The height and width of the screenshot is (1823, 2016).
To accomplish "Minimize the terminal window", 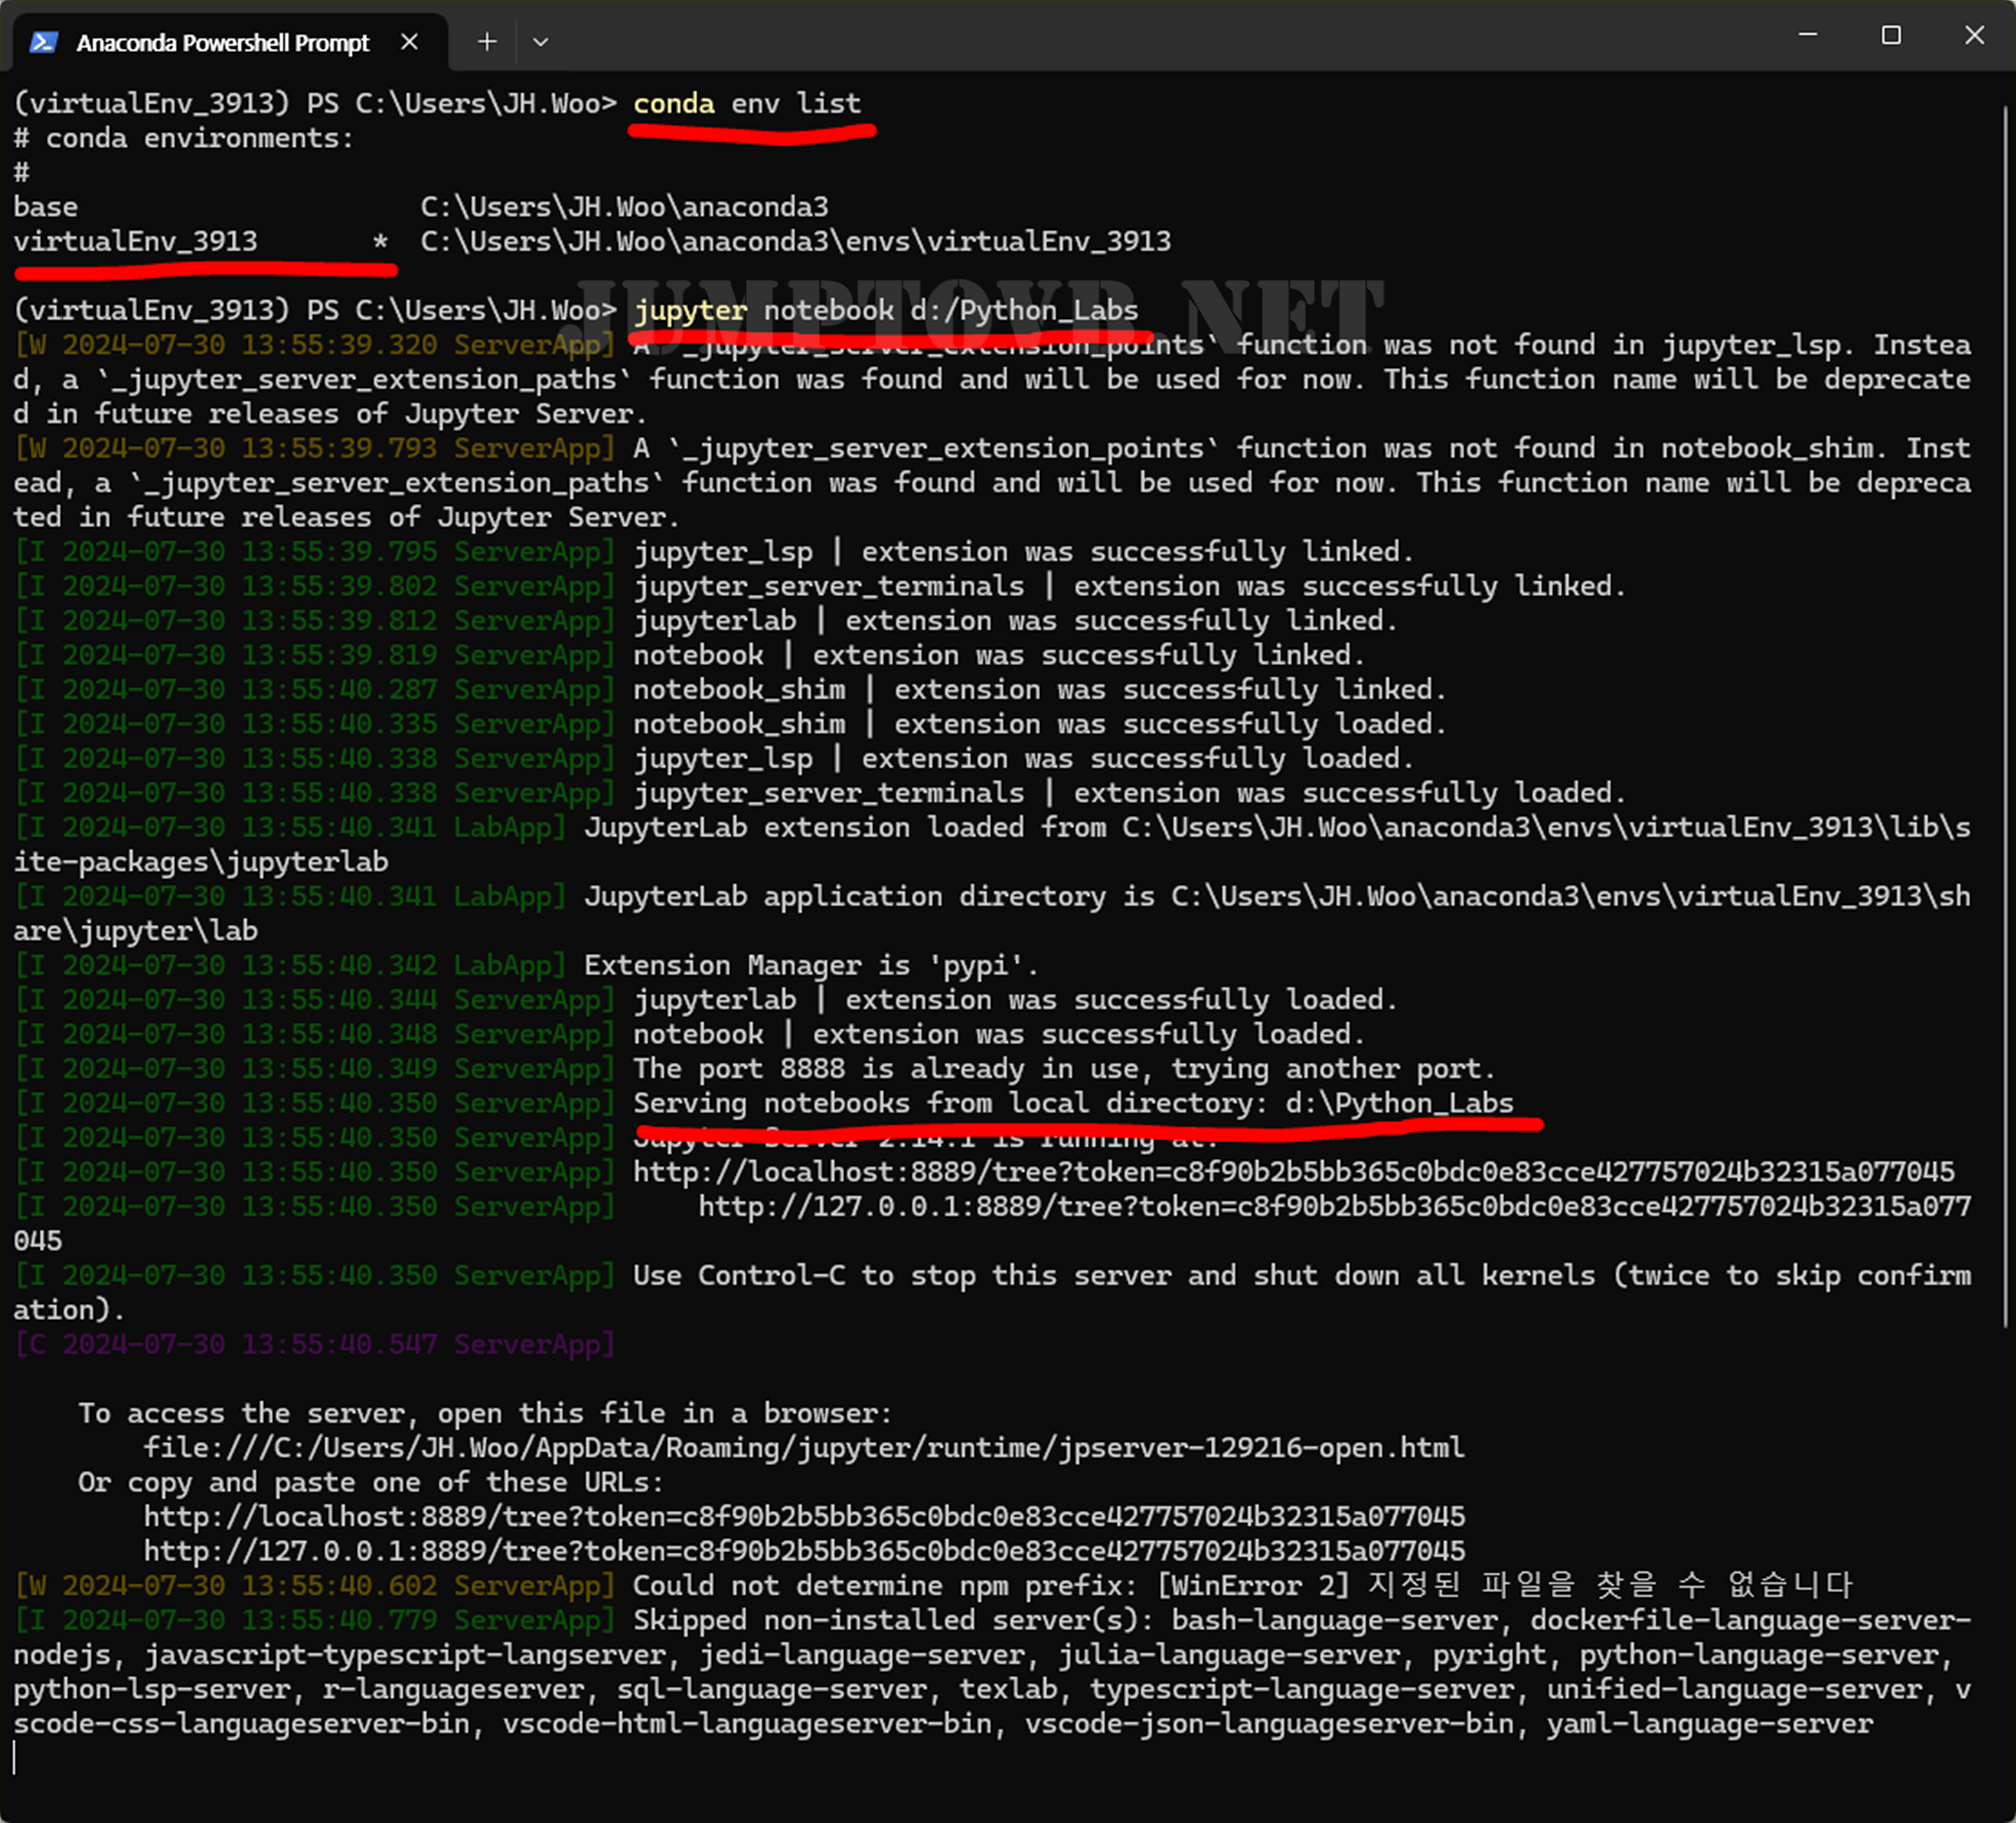I will point(1808,35).
